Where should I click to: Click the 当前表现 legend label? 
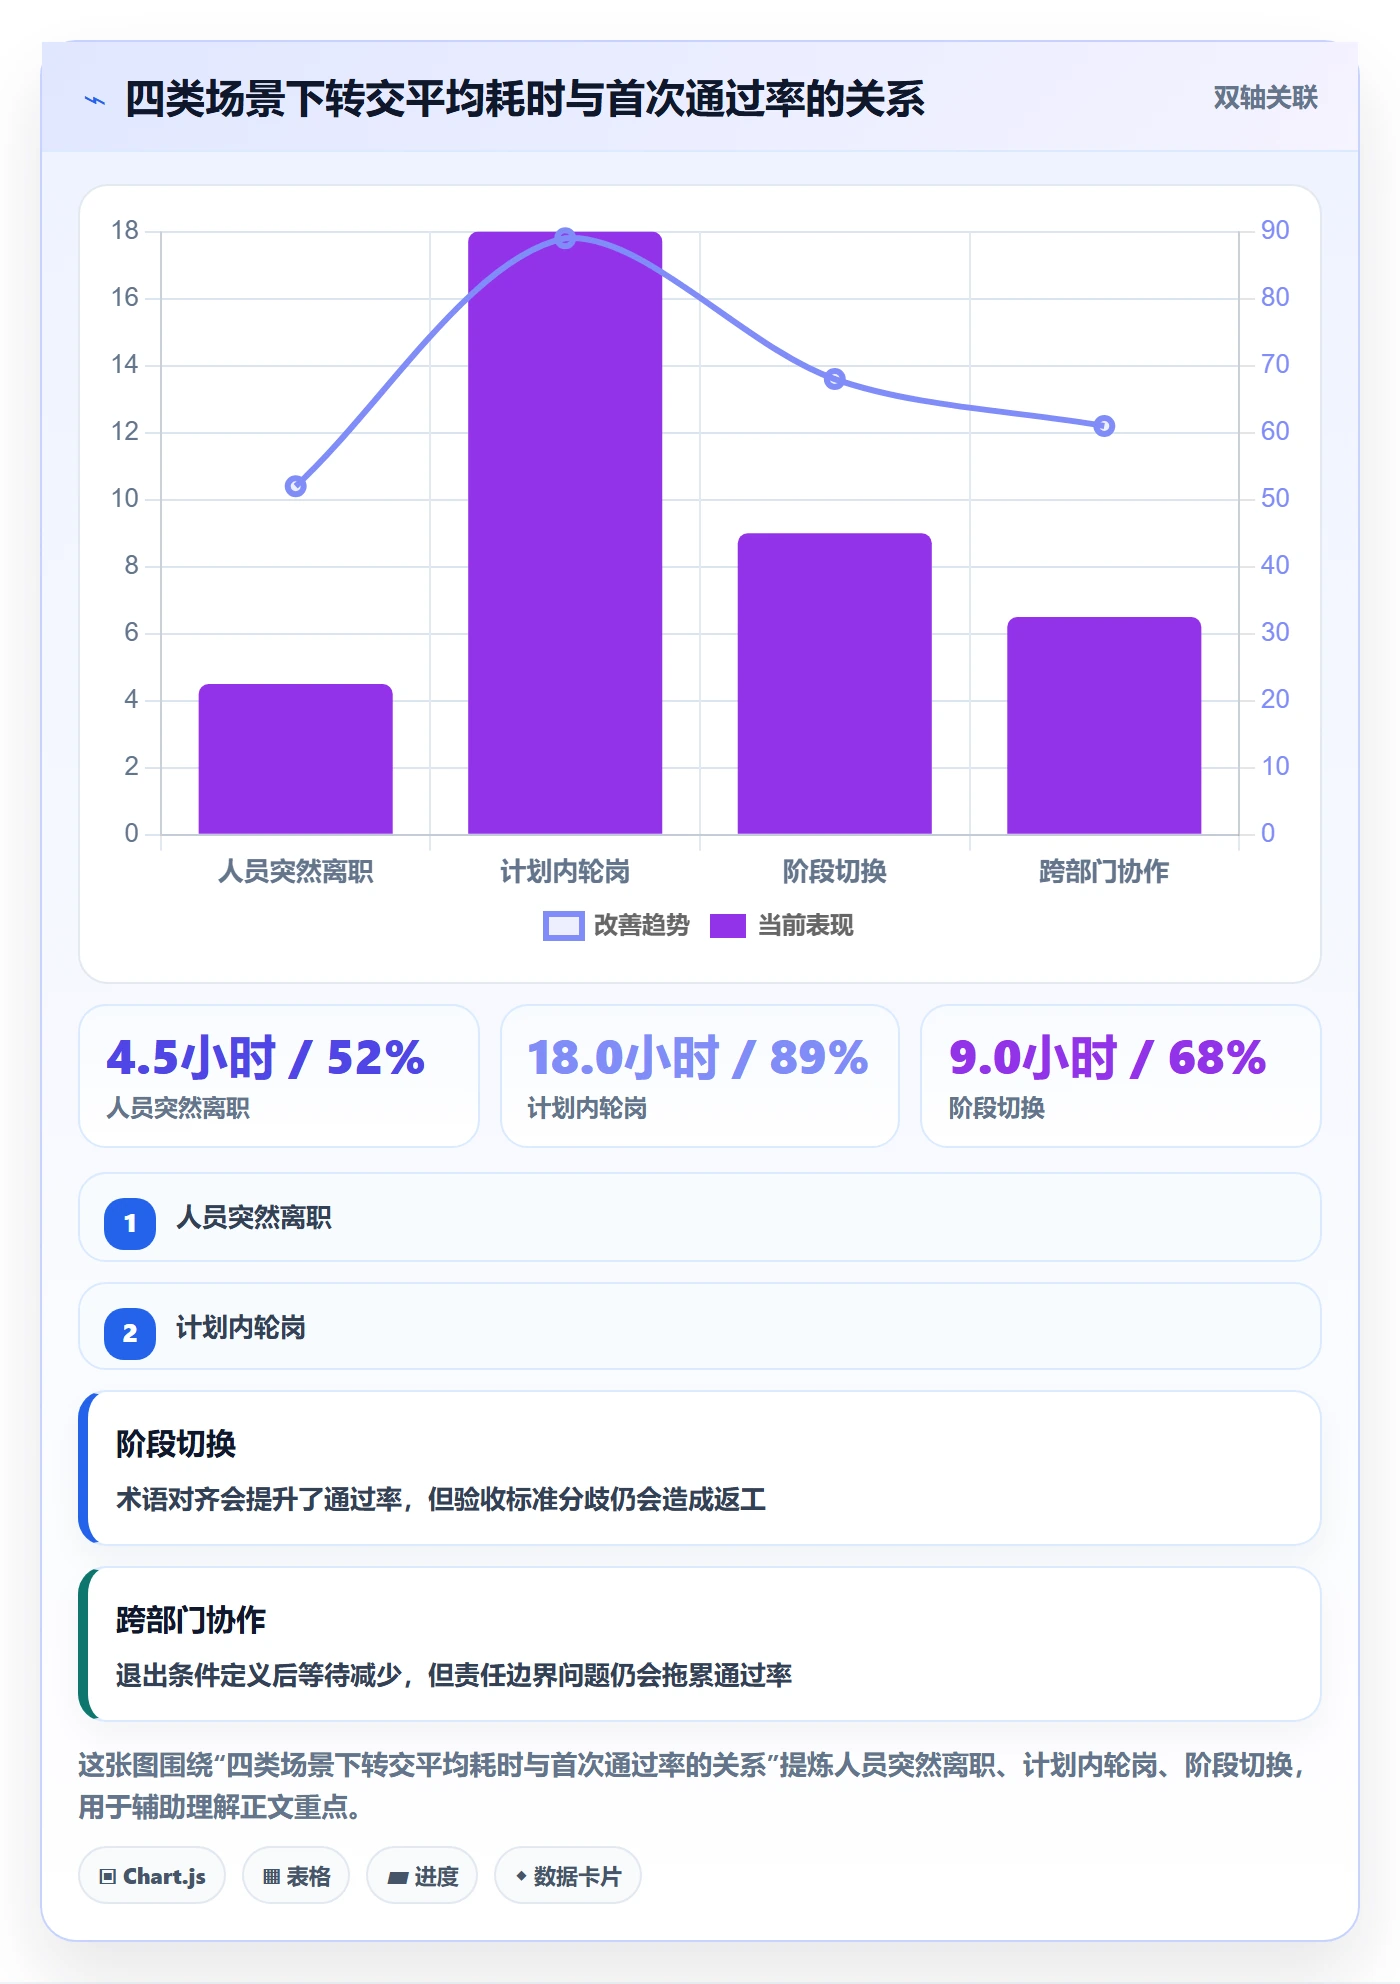805,926
